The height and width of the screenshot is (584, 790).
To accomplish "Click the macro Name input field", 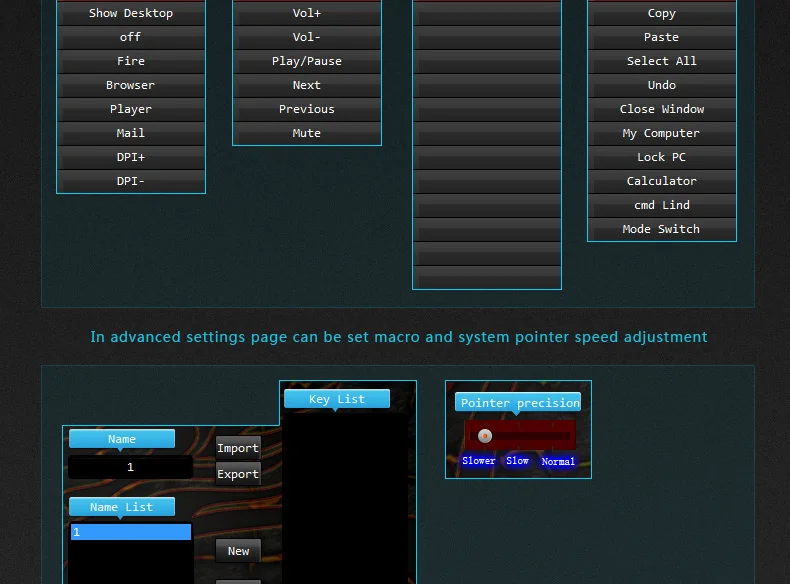I will coord(130,467).
